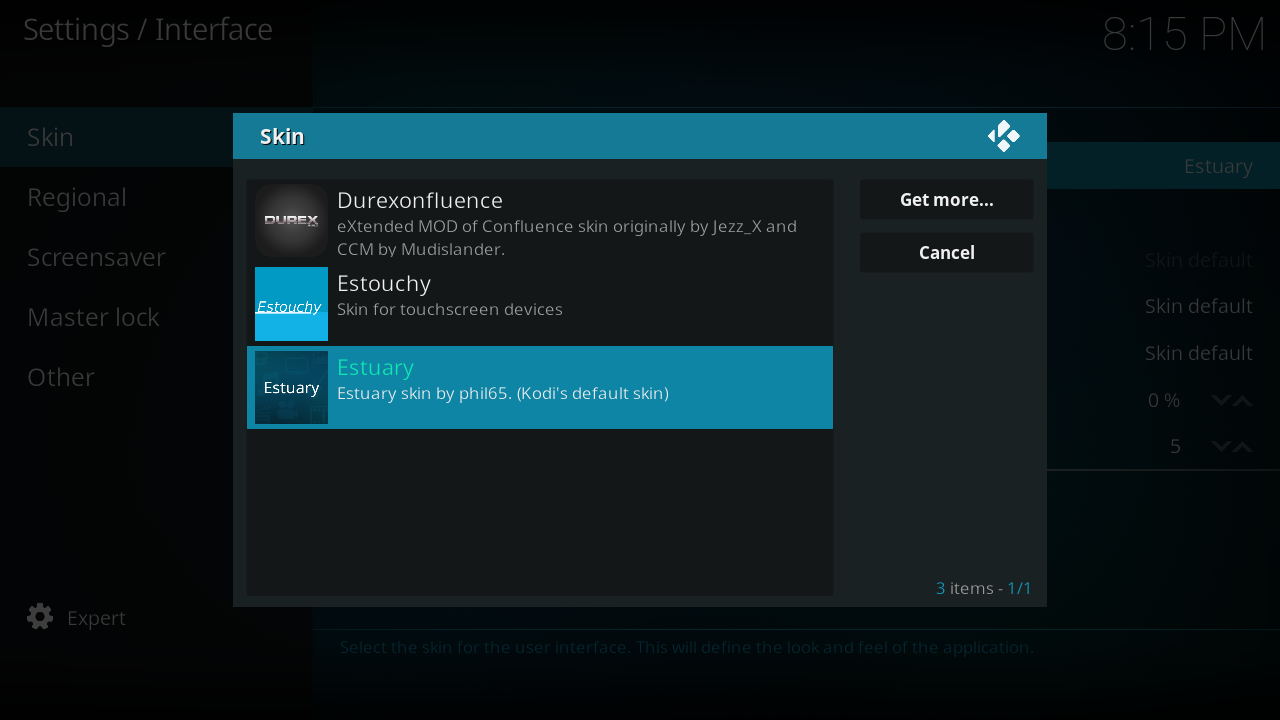Select the Estouchy skin entry
Screen dimensions: 1280x720
[540, 304]
